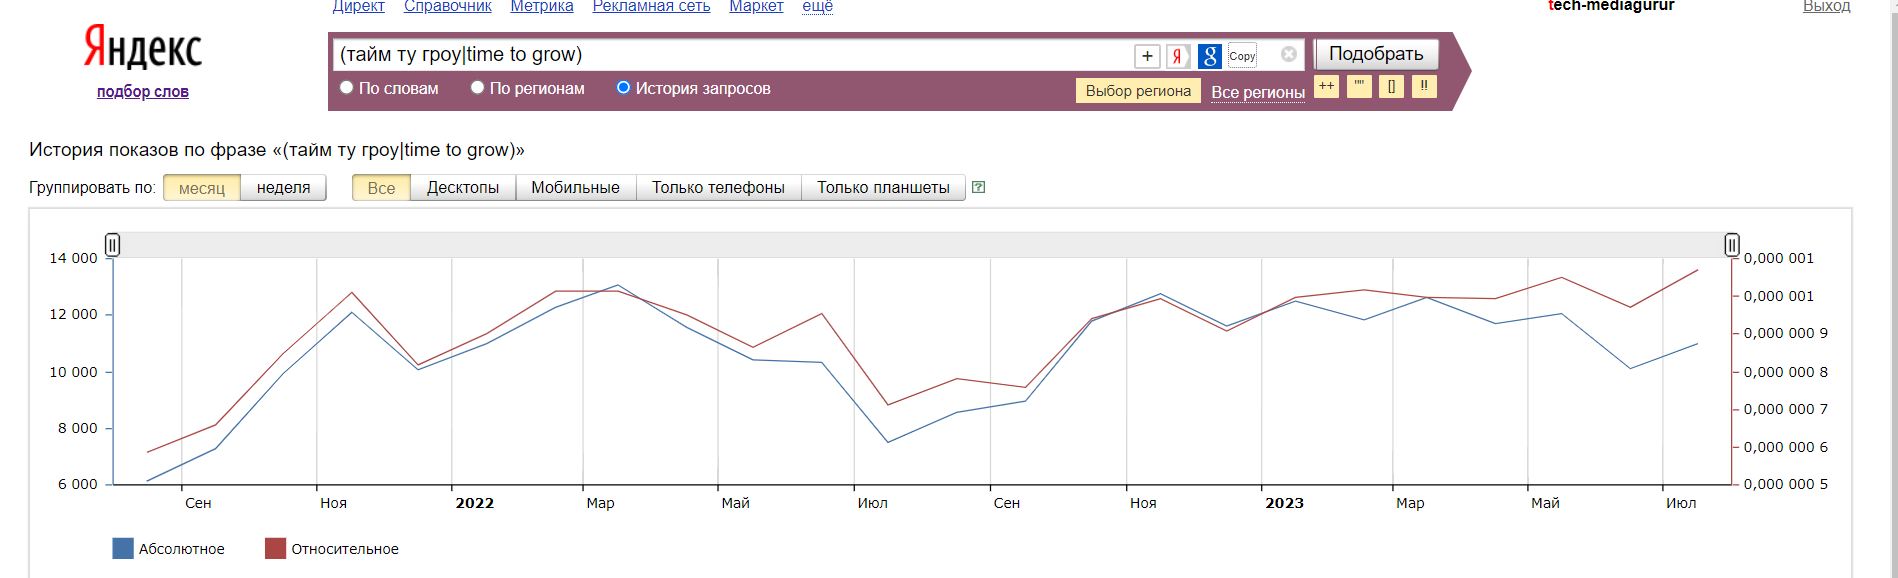Screen dimensions: 1898x578
Task: Switch to the 'Мобильные' device tab
Action: coord(575,188)
